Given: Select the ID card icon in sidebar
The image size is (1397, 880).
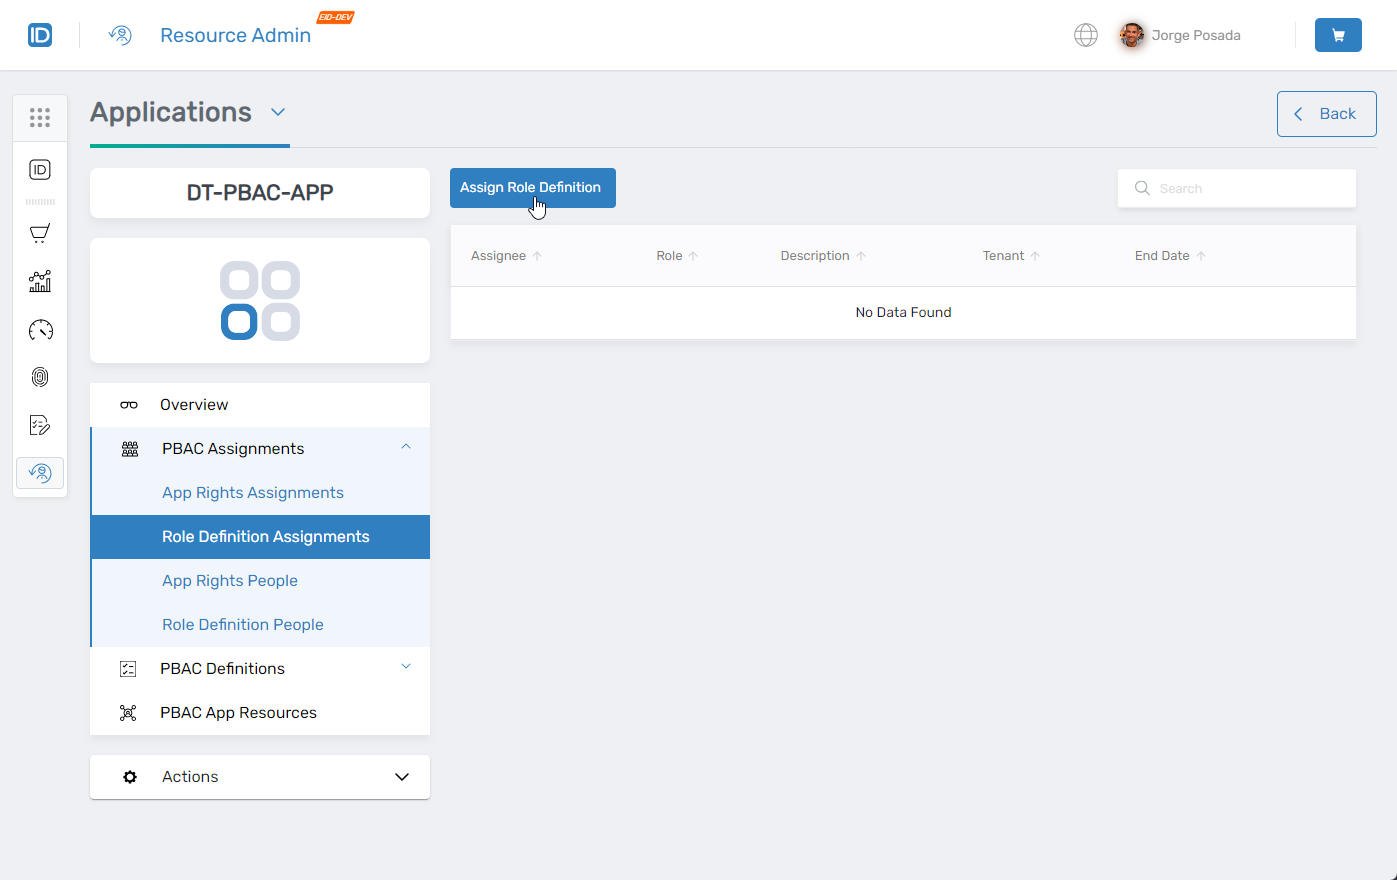Looking at the screenshot, I should point(40,170).
